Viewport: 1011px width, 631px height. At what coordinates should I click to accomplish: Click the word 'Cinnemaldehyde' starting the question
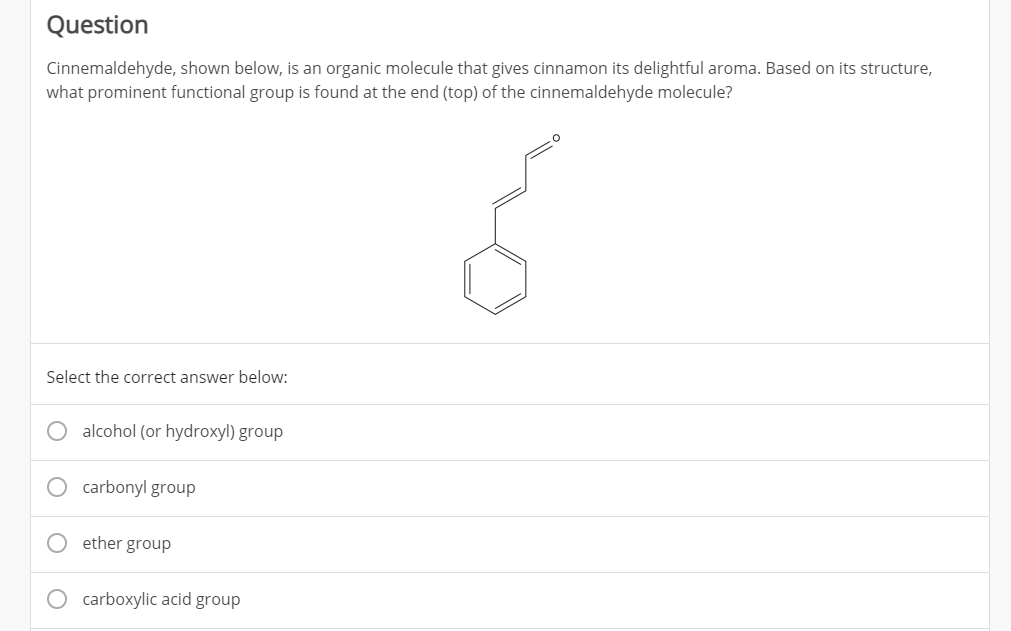pyautogui.click(x=110, y=70)
